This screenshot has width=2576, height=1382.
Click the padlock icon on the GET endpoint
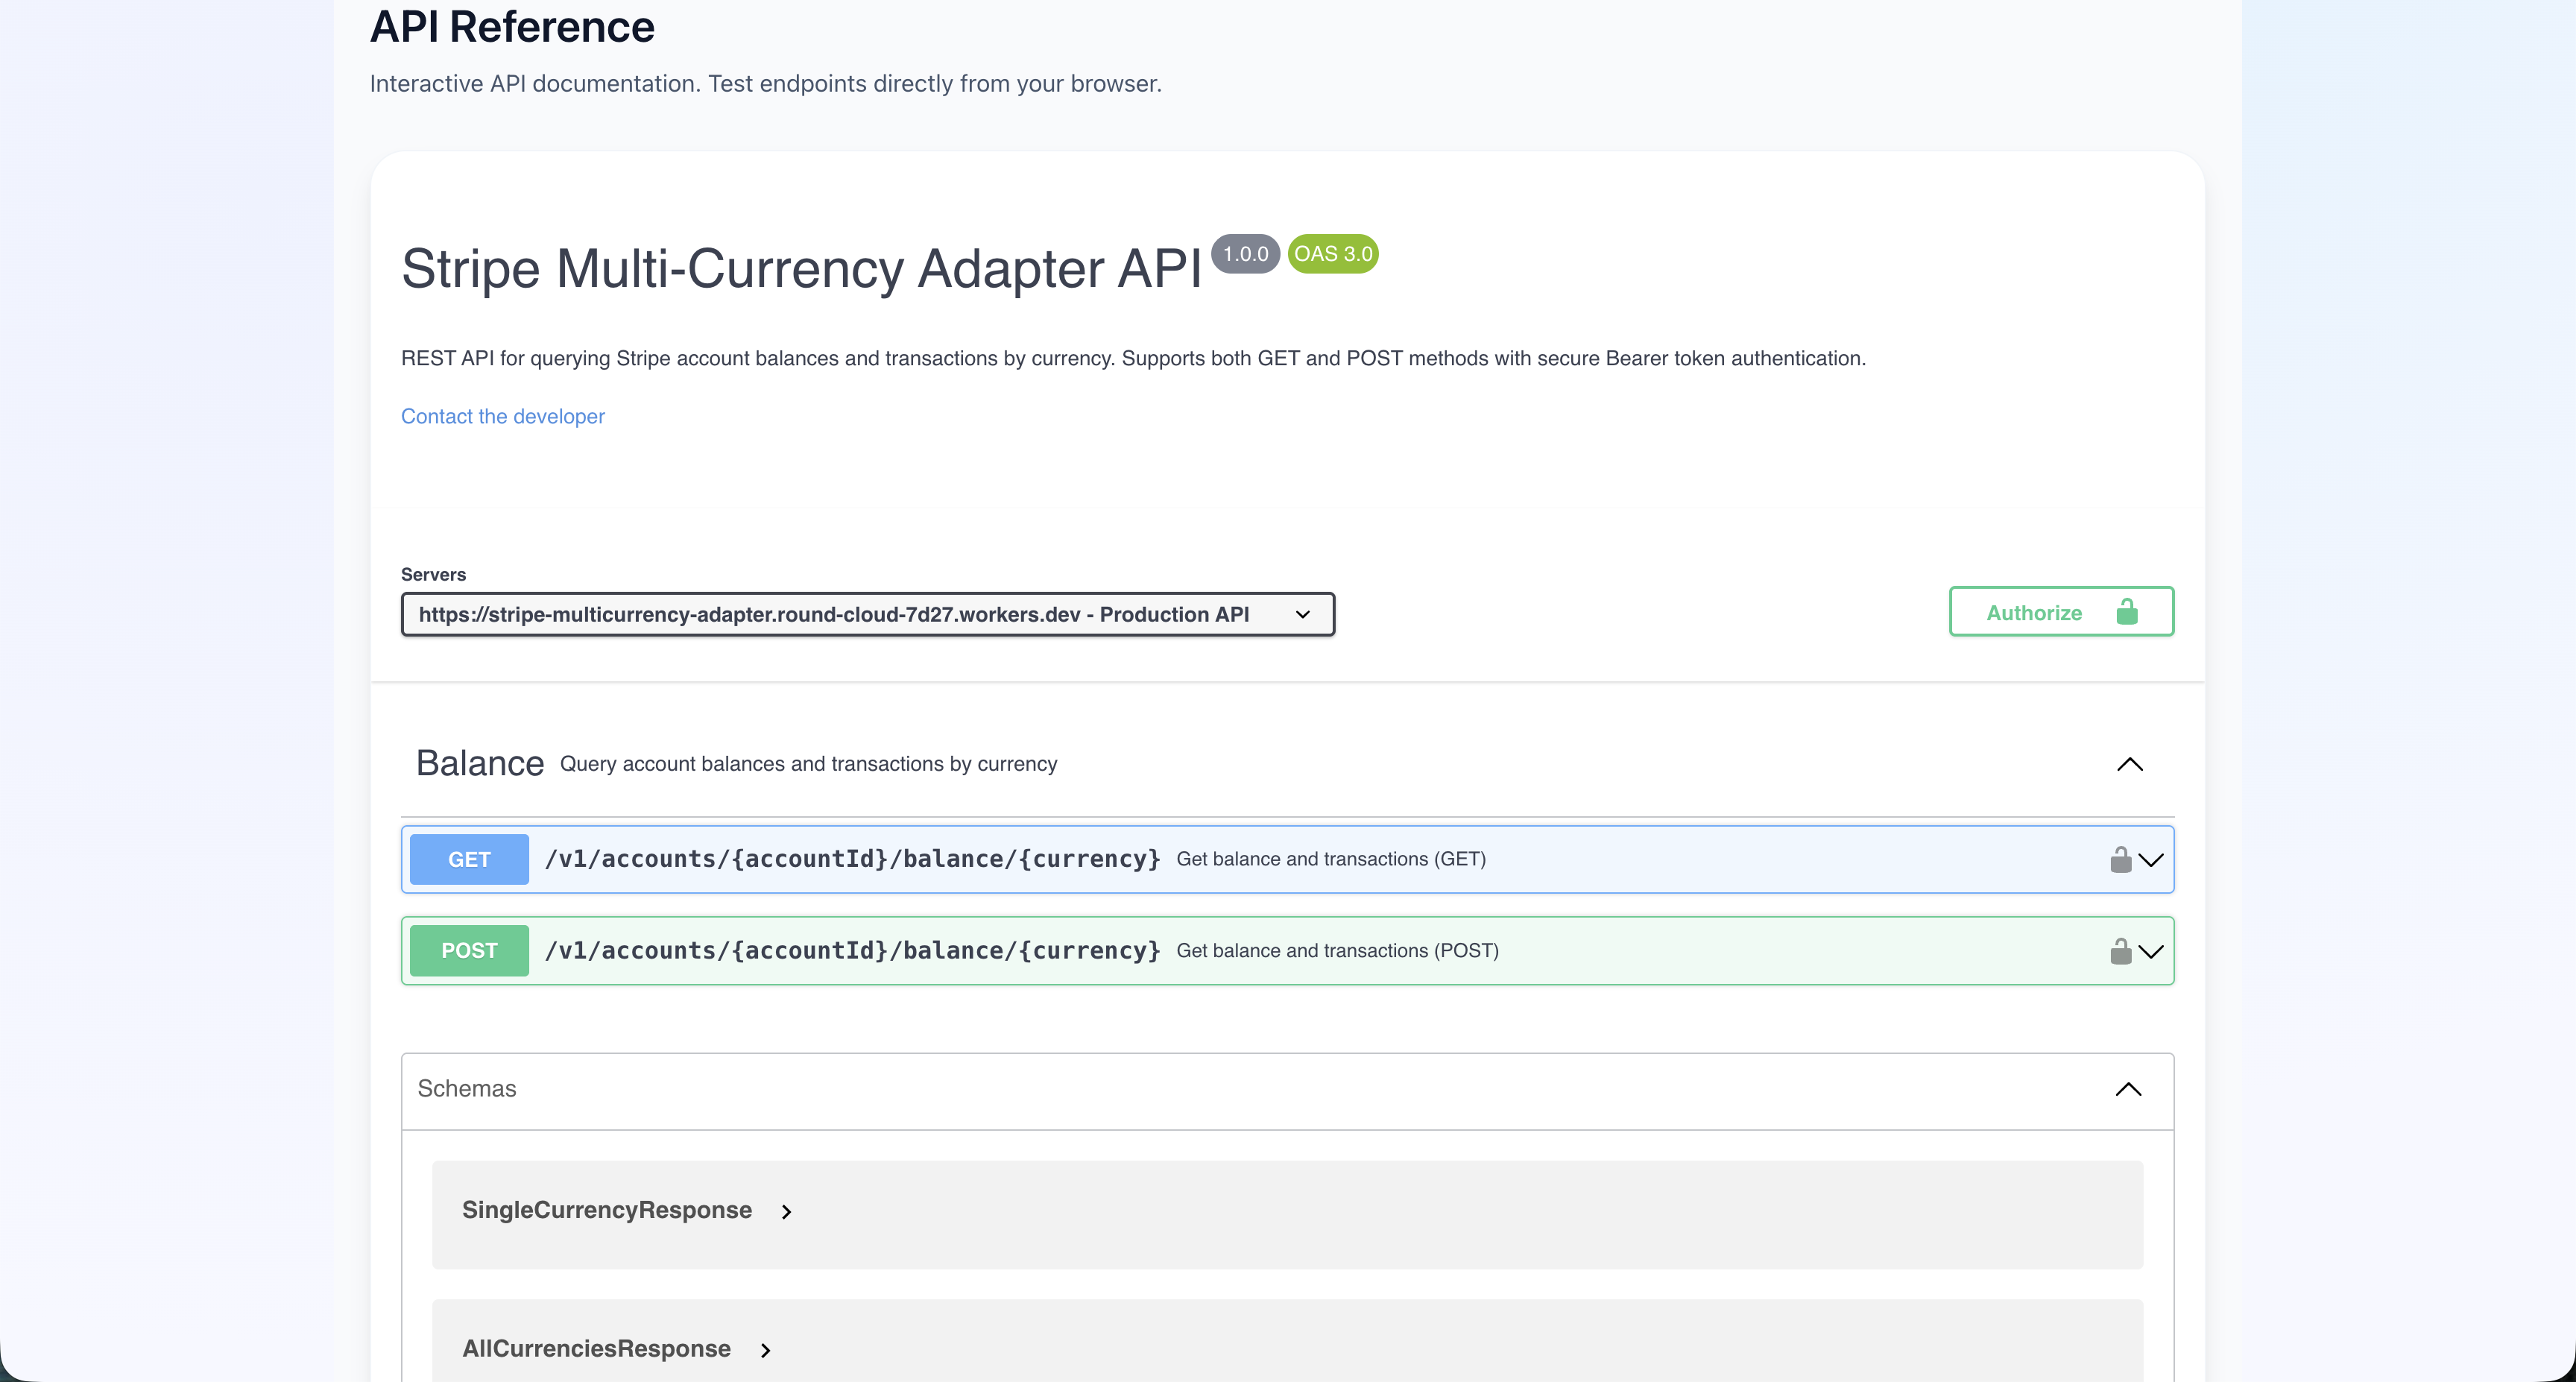pos(2121,859)
